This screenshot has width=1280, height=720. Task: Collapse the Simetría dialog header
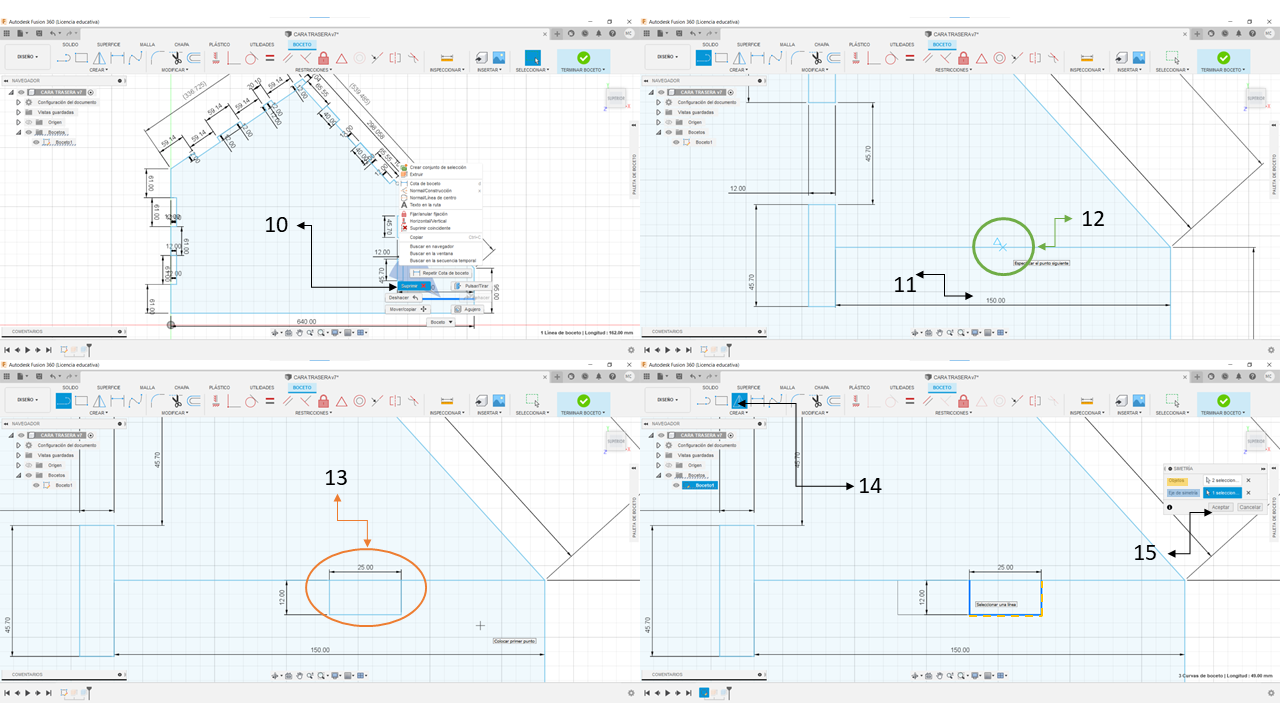tap(1170, 469)
